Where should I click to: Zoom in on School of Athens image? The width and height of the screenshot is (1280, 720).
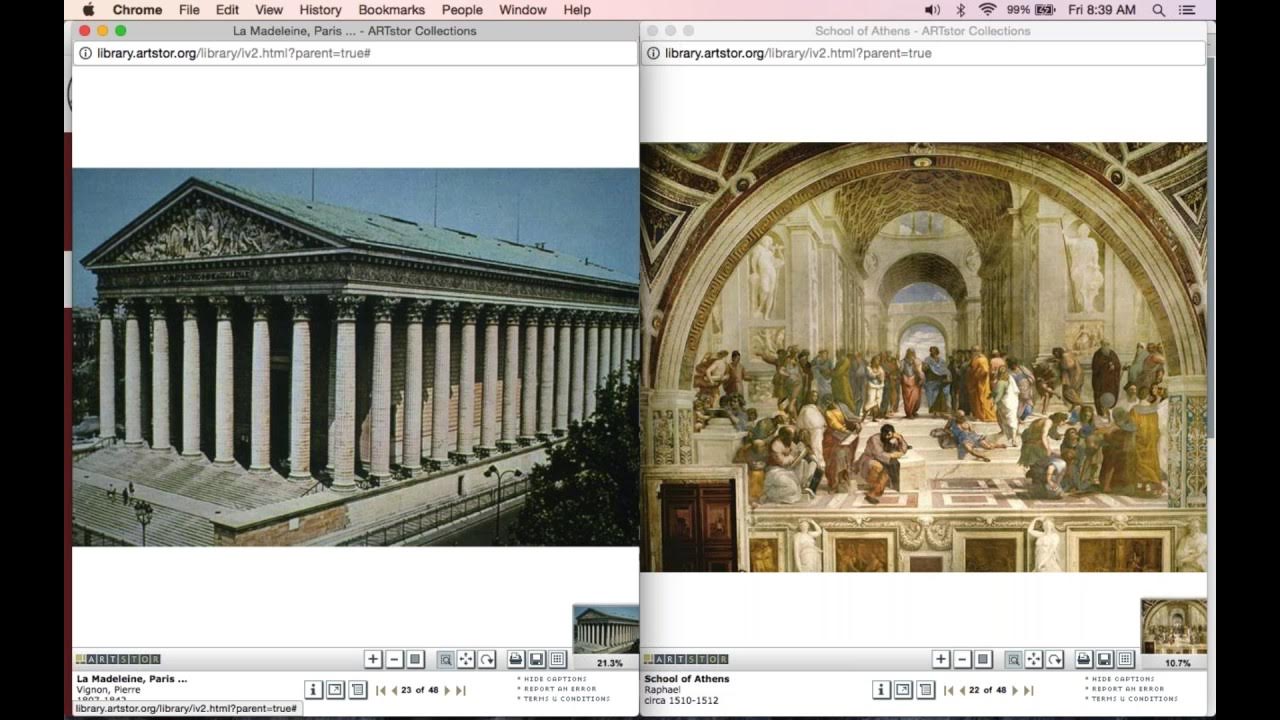click(941, 659)
